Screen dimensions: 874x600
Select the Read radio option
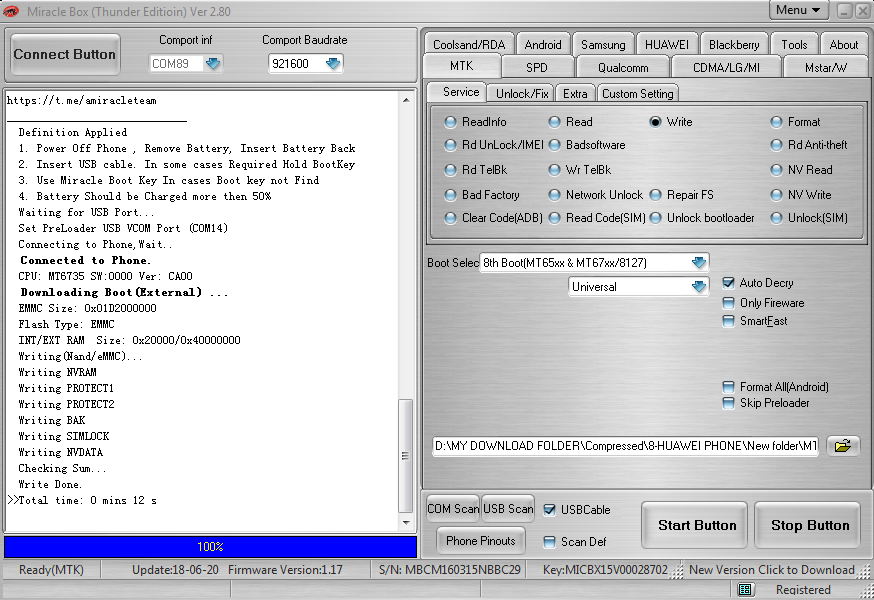554,122
